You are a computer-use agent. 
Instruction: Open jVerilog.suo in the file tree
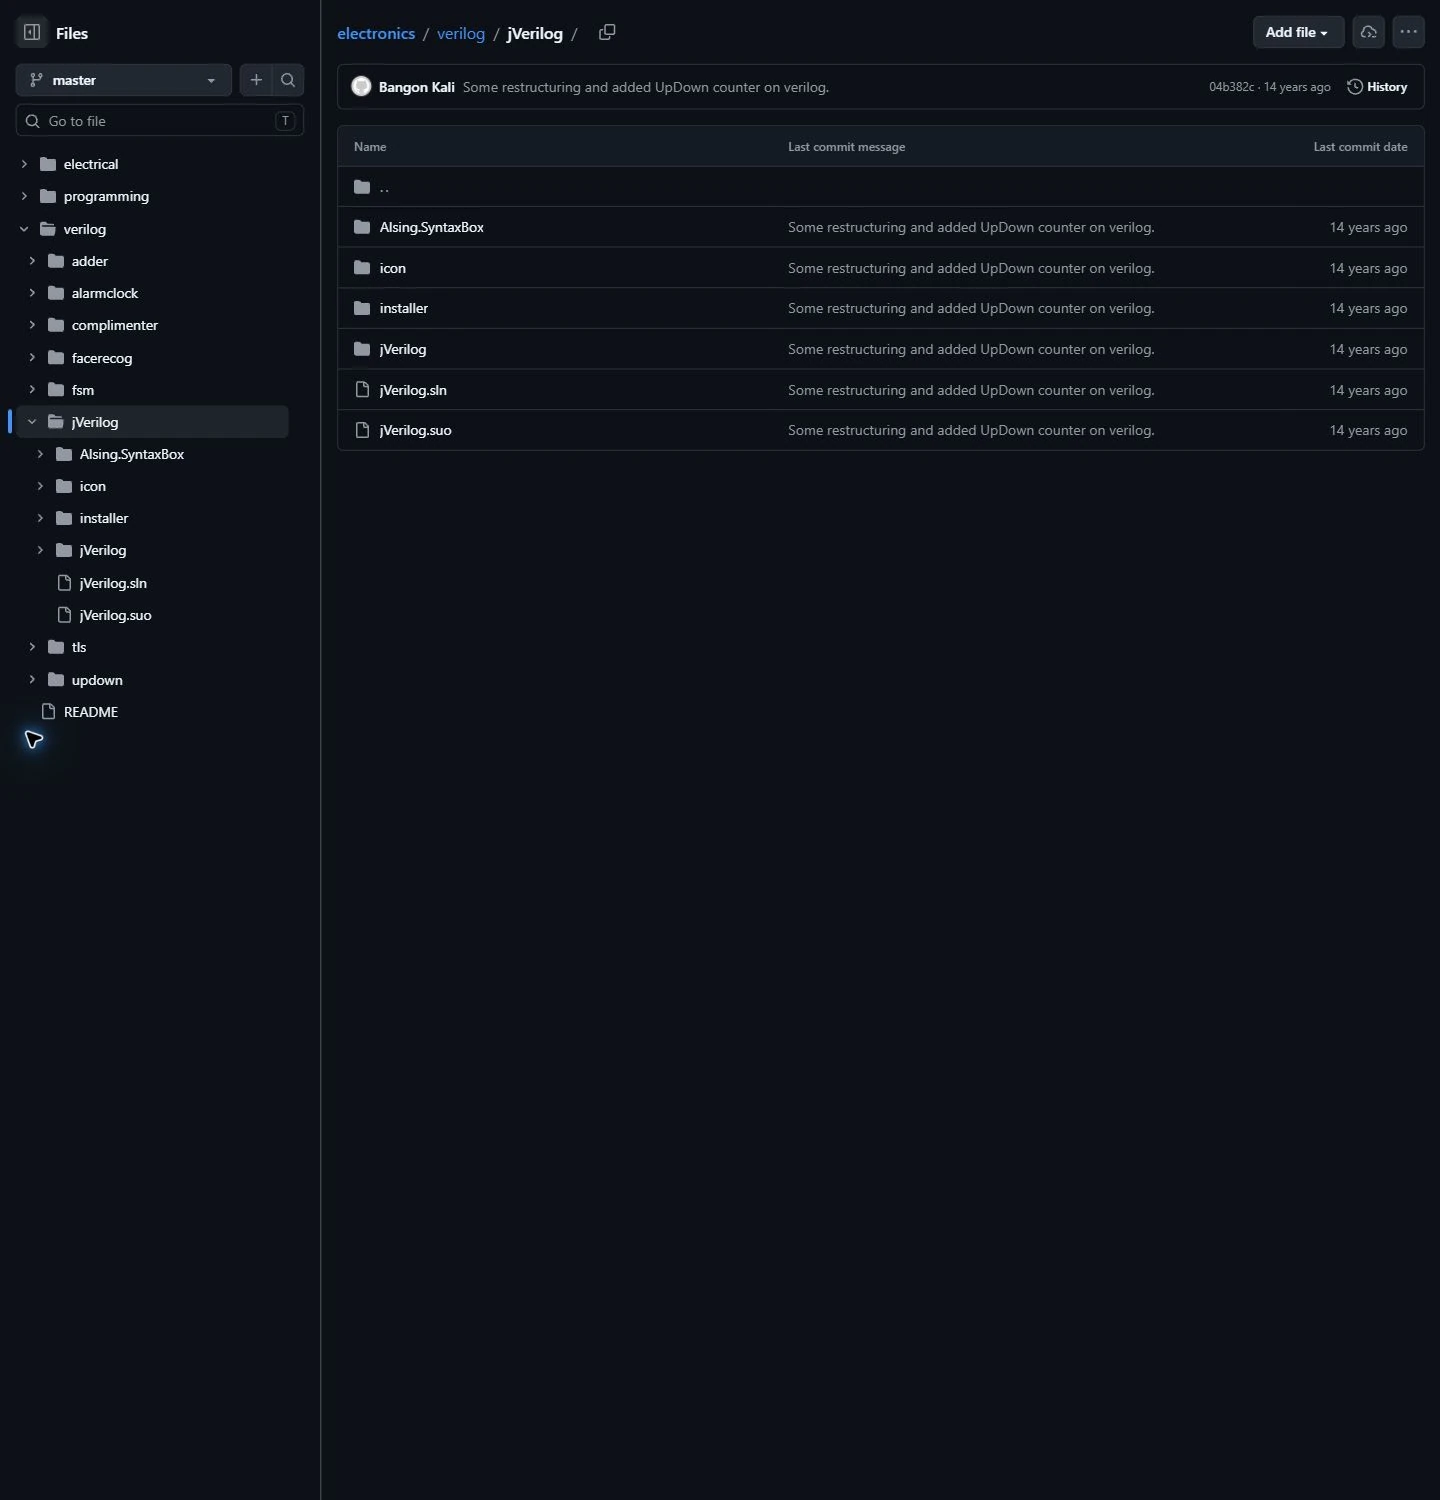click(x=116, y=615)
